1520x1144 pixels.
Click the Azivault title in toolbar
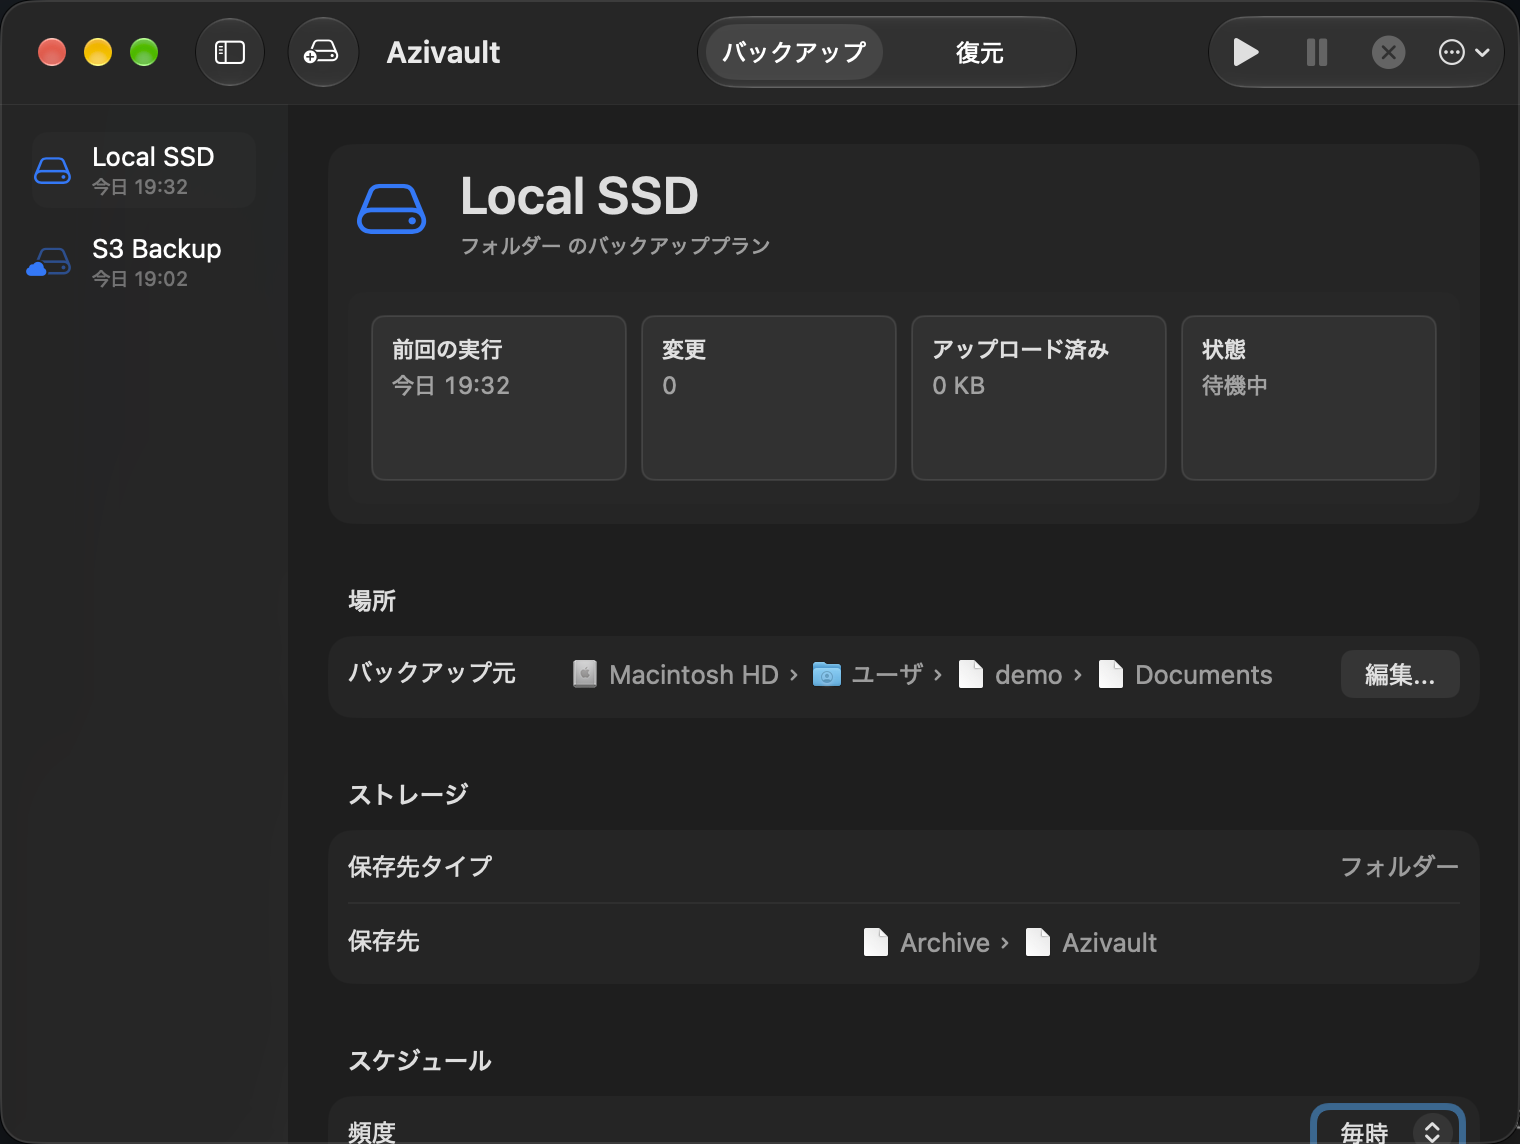point(443,52)
